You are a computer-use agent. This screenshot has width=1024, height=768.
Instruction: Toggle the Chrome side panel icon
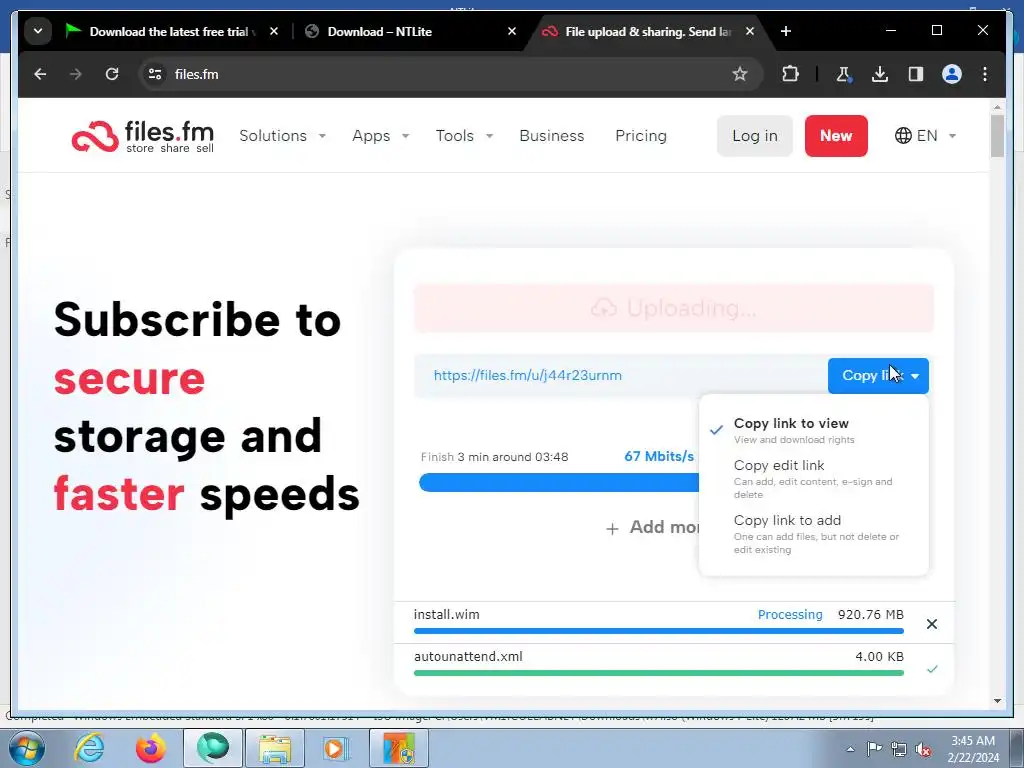tap(916, 74)
